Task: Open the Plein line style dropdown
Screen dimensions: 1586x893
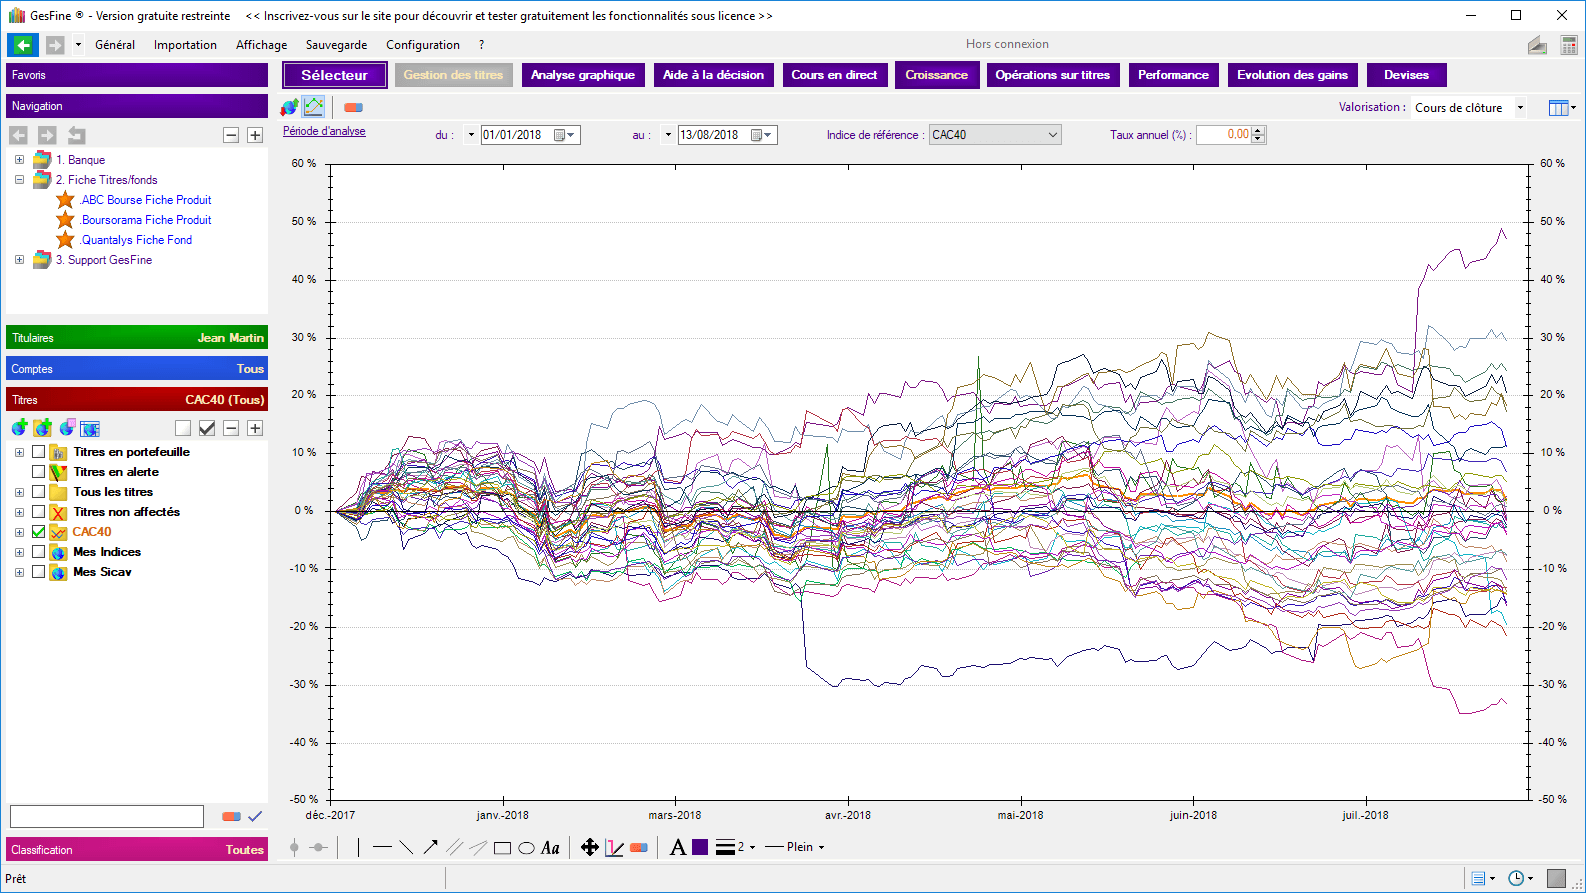Action: pyautogui.click(x=821, y=847)
